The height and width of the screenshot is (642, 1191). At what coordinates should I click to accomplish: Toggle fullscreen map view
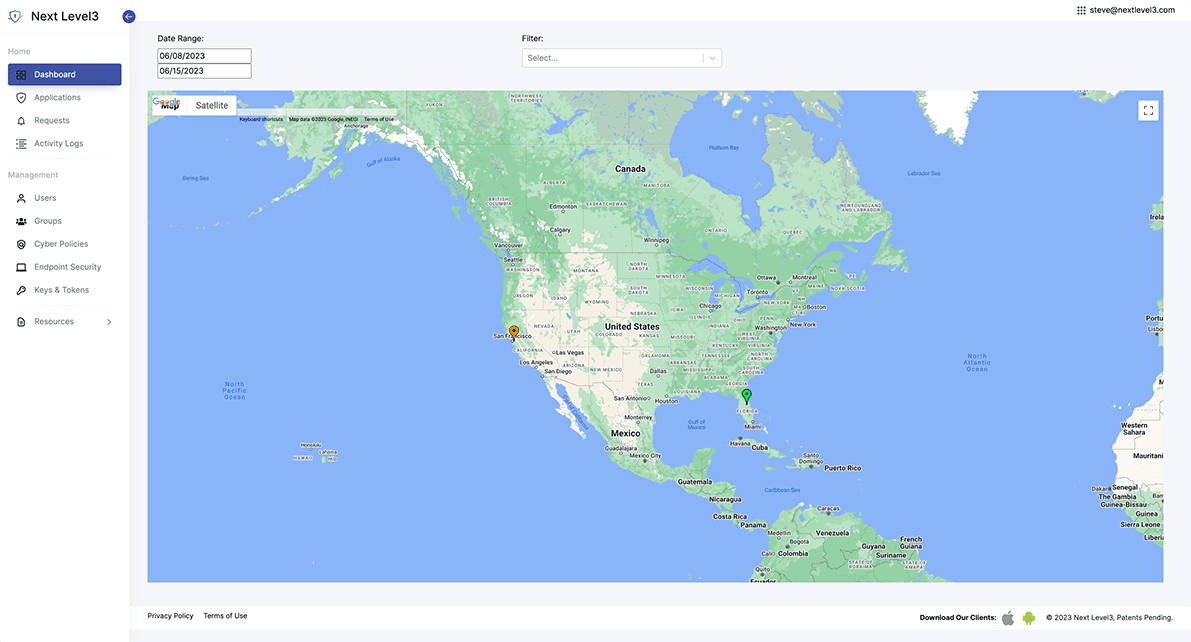tap(1148, 111)
